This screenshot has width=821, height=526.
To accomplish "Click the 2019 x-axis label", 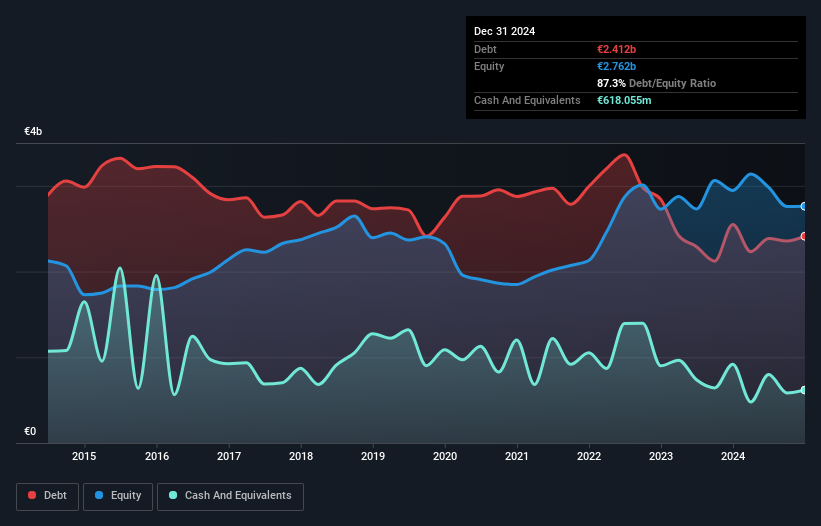I will pyautogui.click(x=373, y=456).
